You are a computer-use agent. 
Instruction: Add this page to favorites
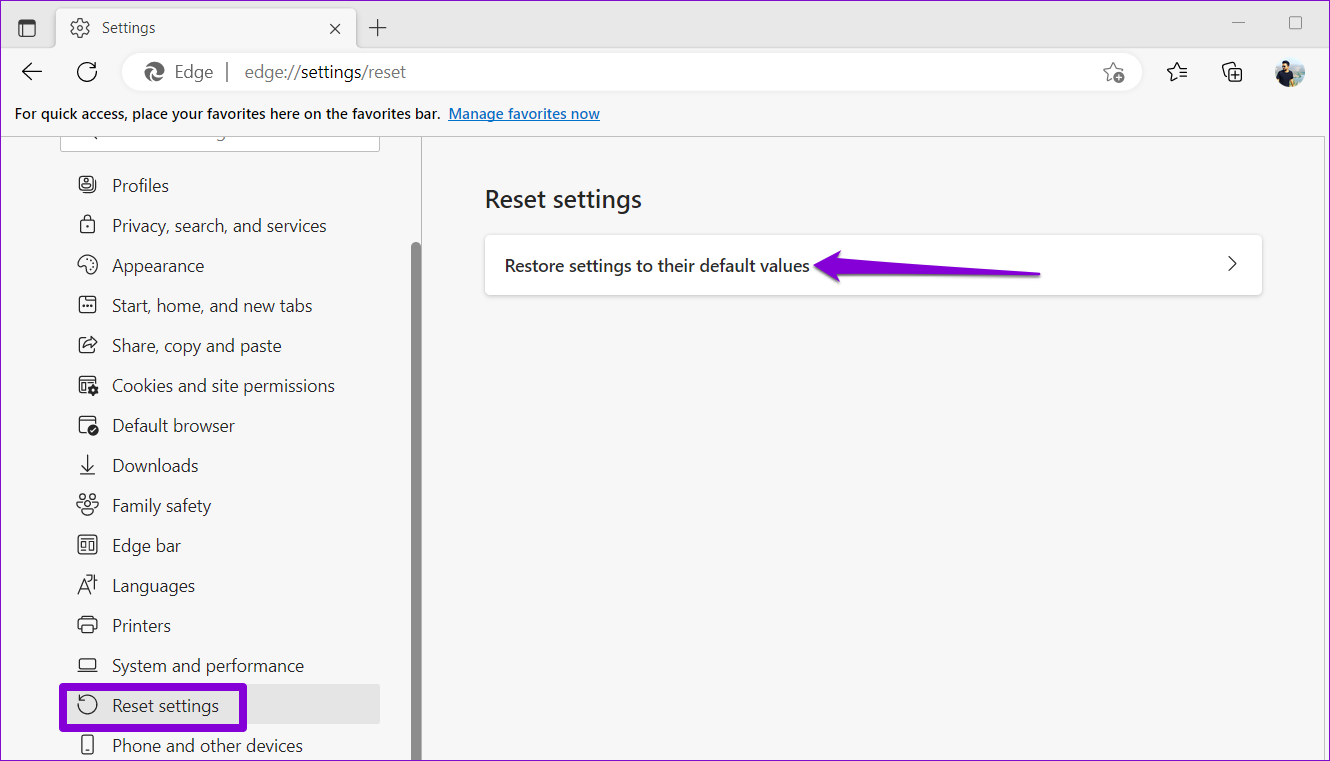[x=1113, y=72]
